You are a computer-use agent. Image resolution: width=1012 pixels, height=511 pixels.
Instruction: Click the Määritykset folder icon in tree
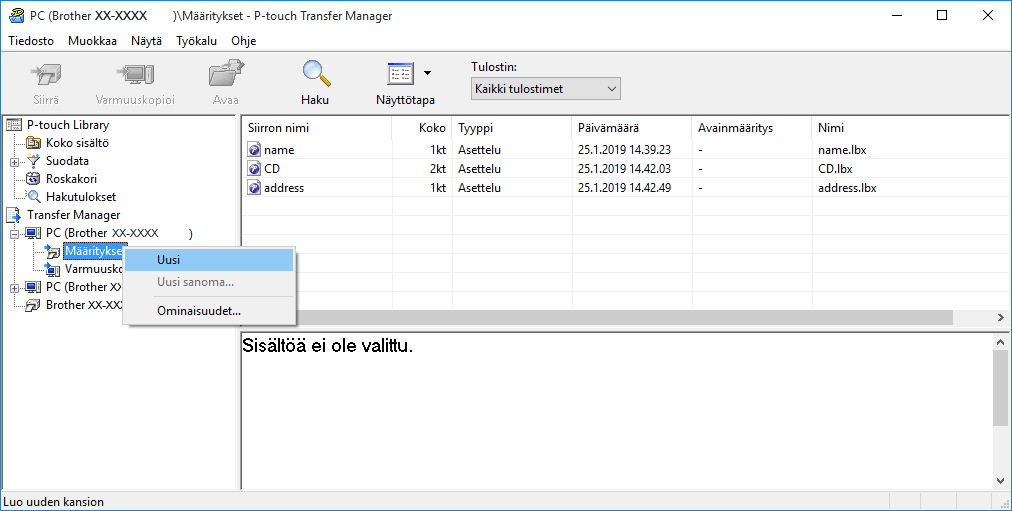[52, 251]
